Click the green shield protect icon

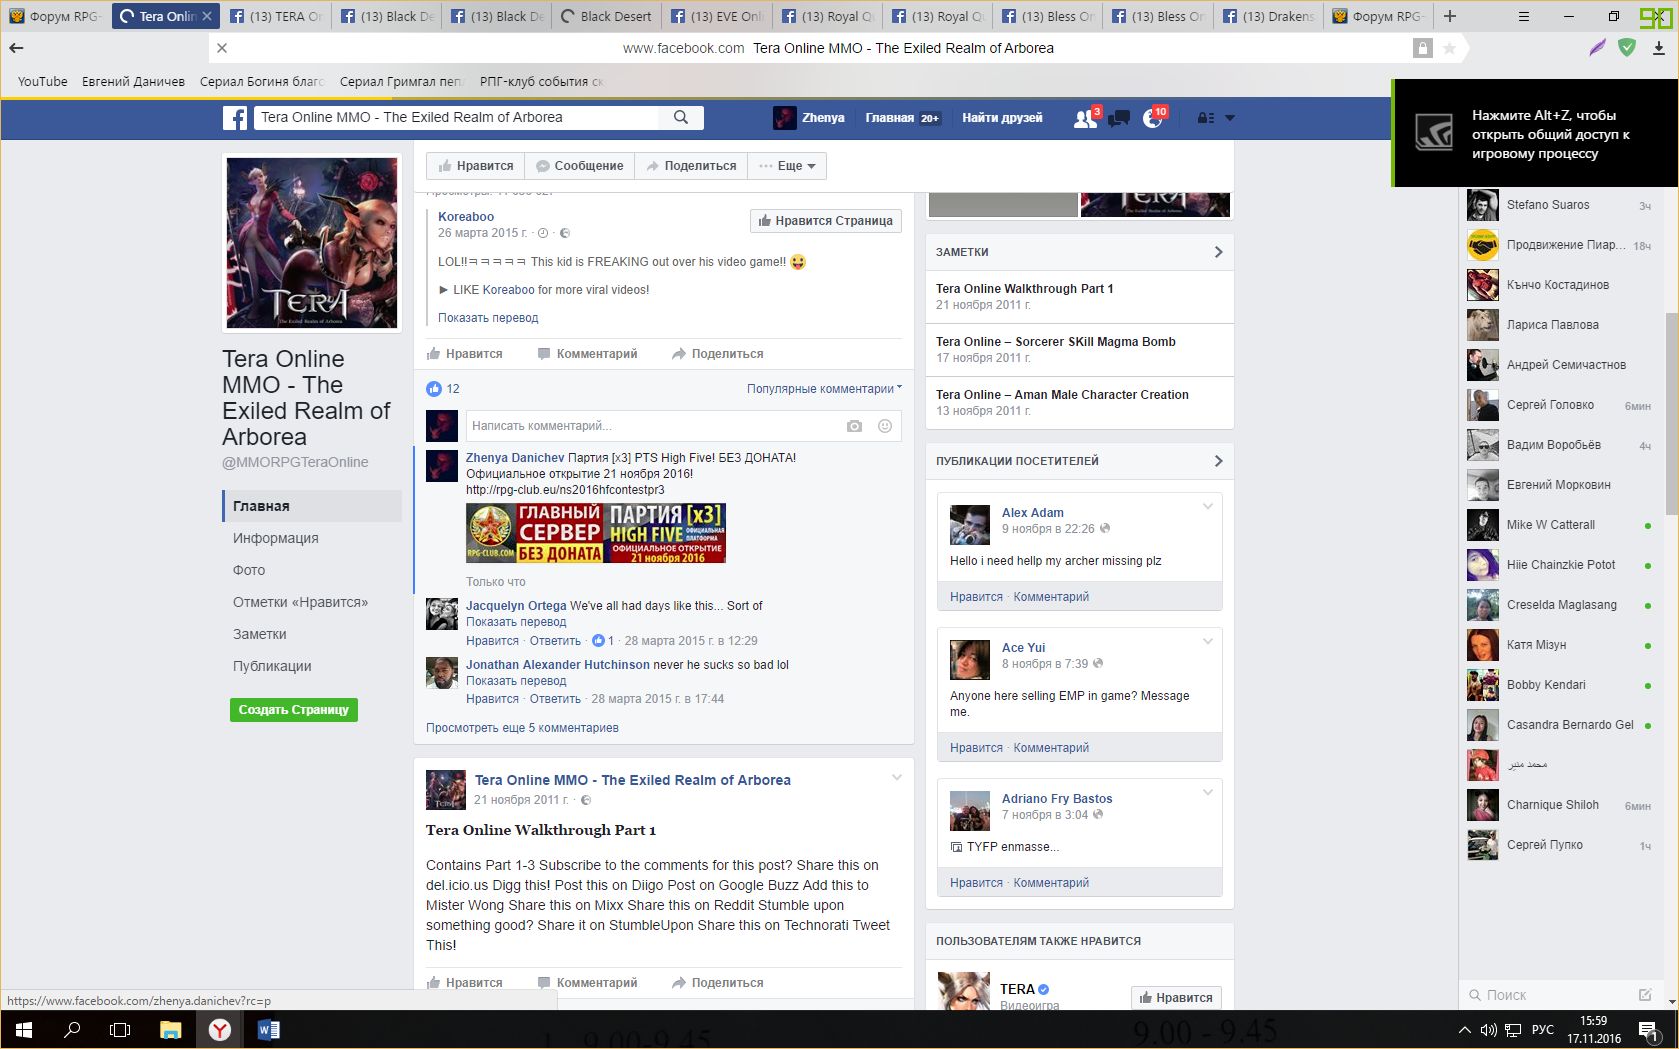click(x=1627, y=47)
